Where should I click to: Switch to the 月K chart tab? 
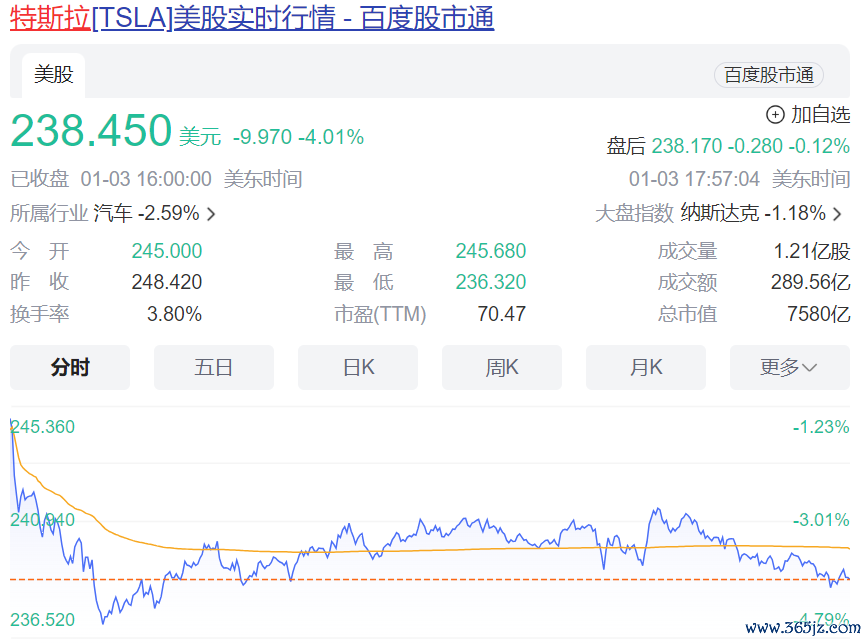pos(645,367)
